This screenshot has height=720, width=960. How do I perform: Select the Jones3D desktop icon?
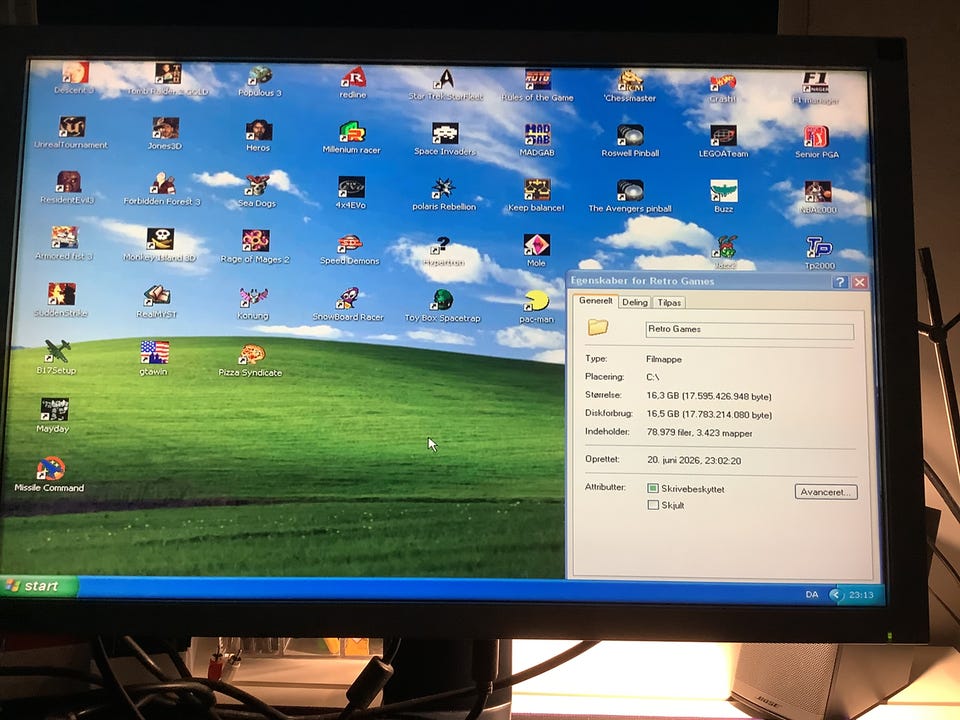coord(165,129)
